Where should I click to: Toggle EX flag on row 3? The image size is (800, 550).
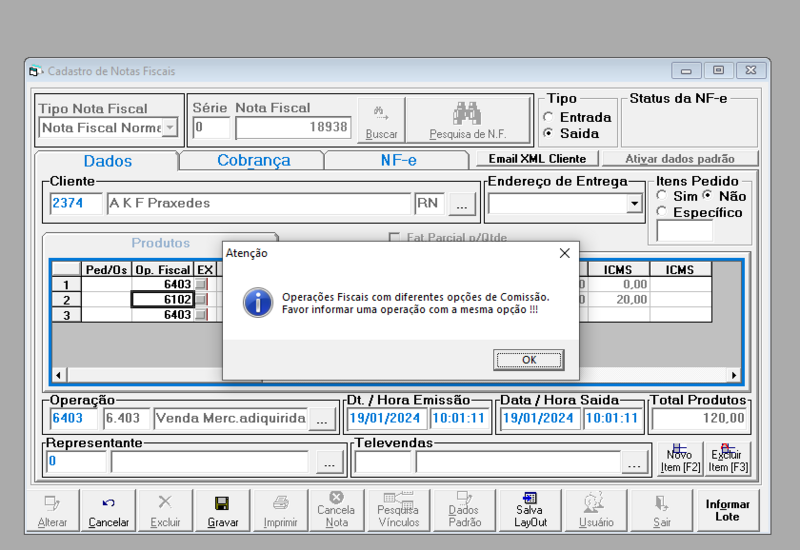tap(202, 314)
